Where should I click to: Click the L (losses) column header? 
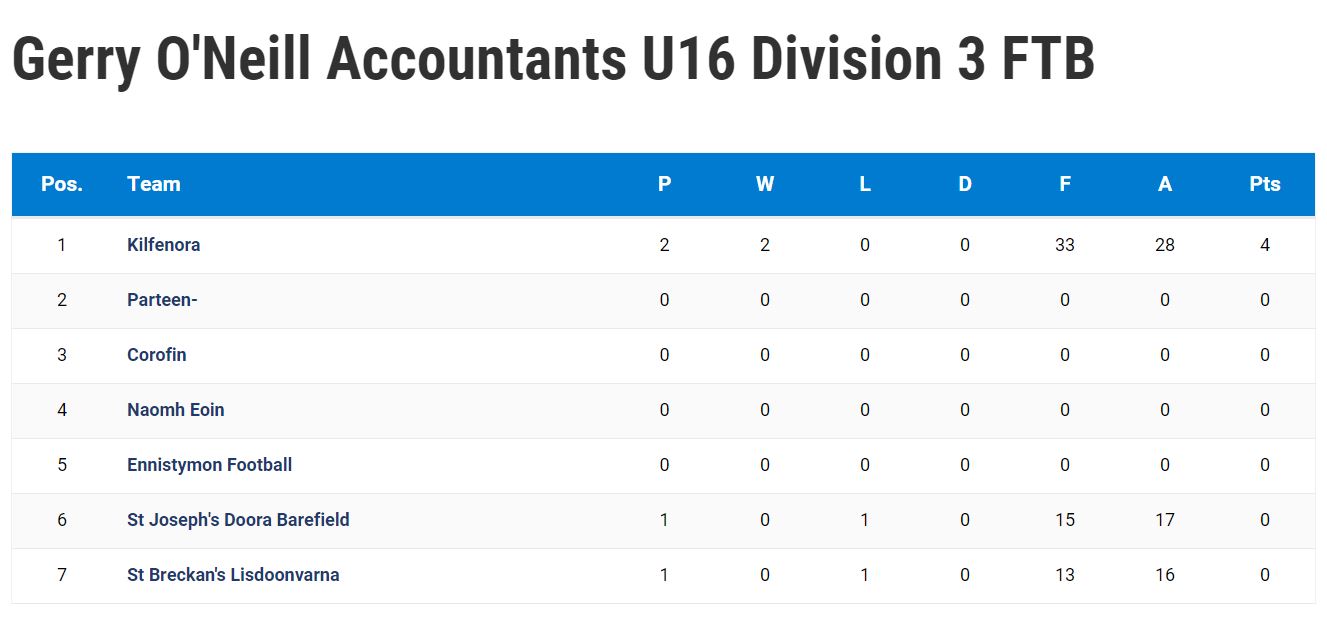click(865, 184)
